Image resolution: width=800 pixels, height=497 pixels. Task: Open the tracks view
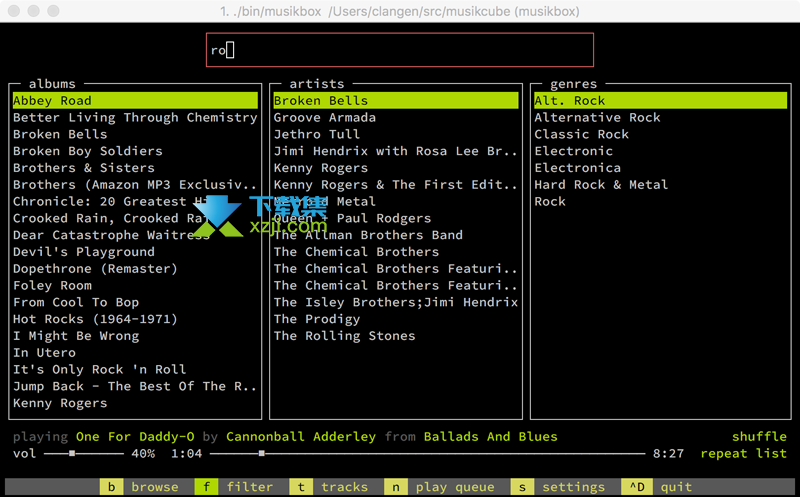pos(344,487)
